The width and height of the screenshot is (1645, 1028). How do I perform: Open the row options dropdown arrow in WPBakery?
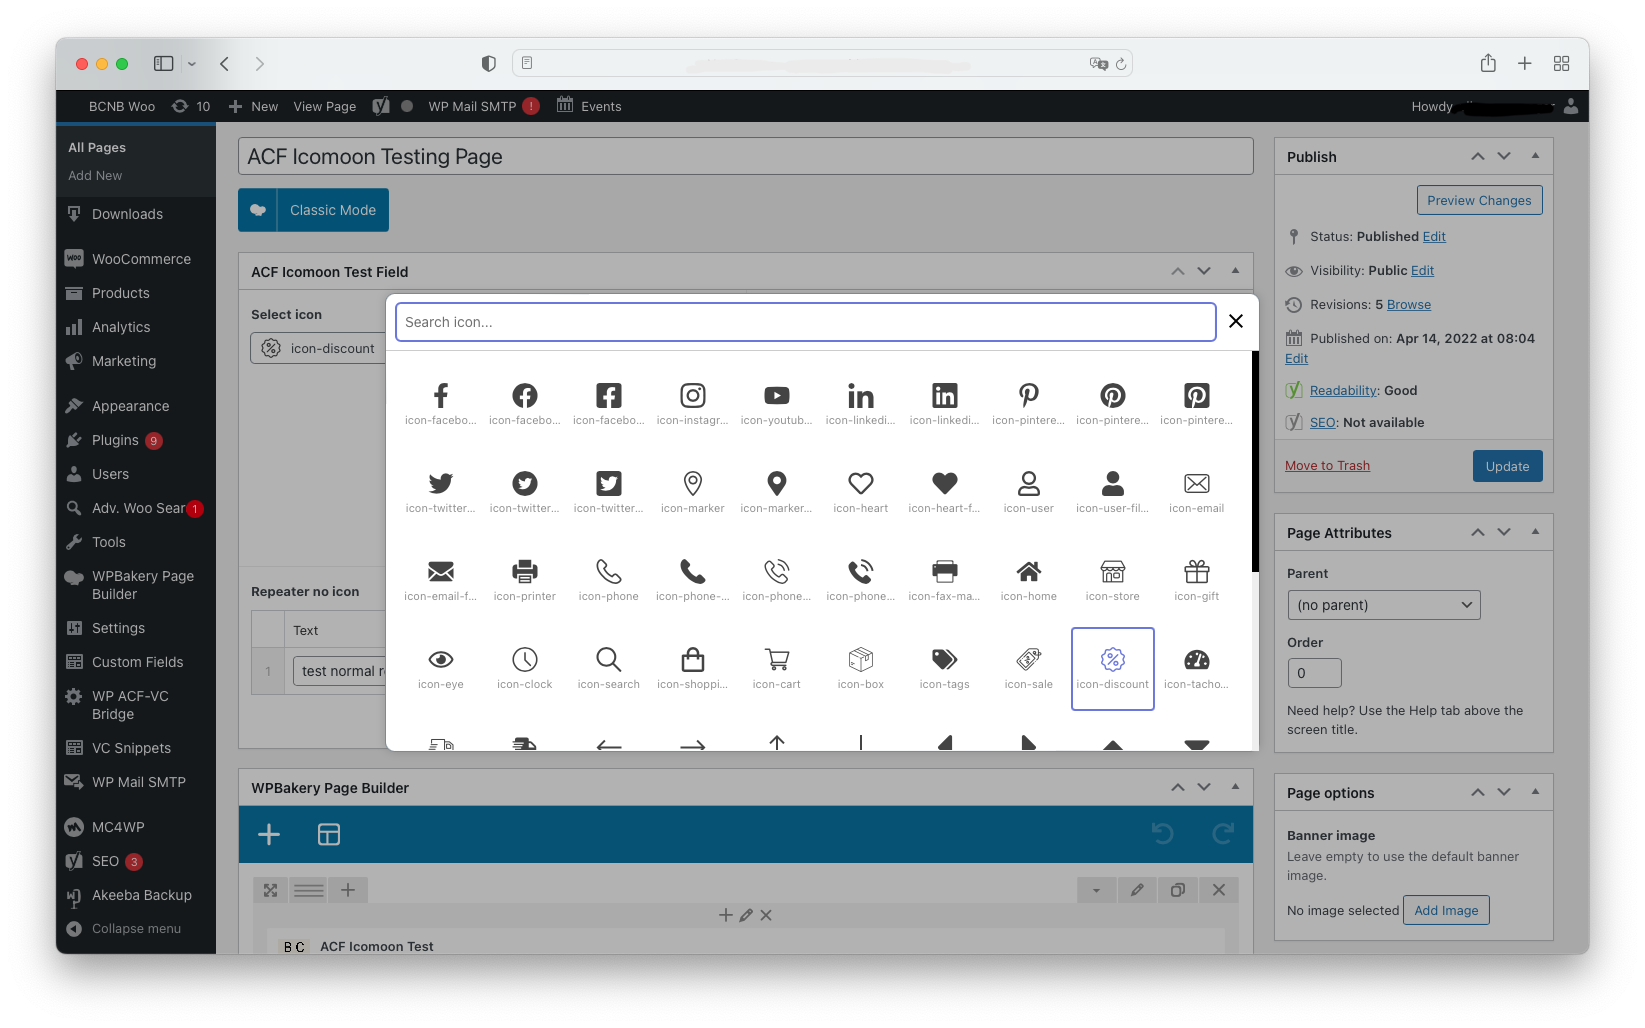(x=1096, y=890)
